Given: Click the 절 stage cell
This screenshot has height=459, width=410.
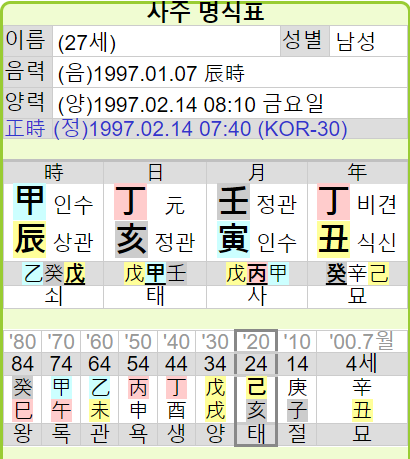Looking at the screenshot, I should [297, 434].
